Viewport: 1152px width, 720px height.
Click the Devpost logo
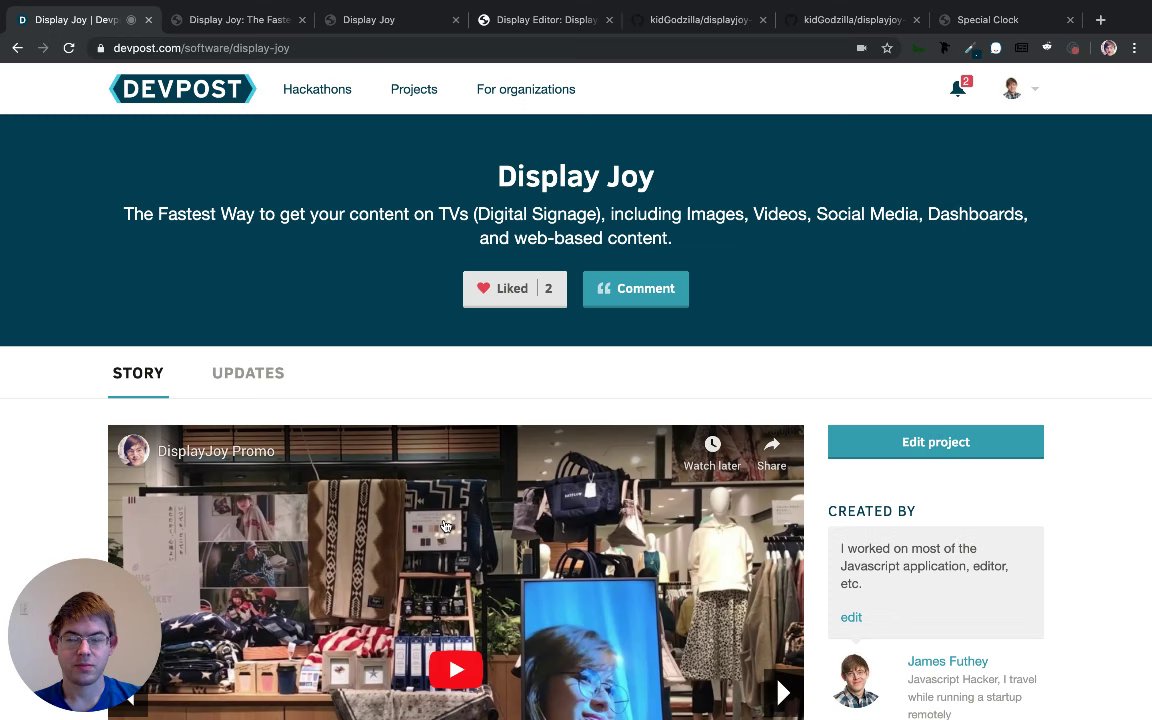pyautogui.click(x=182, y=88)
